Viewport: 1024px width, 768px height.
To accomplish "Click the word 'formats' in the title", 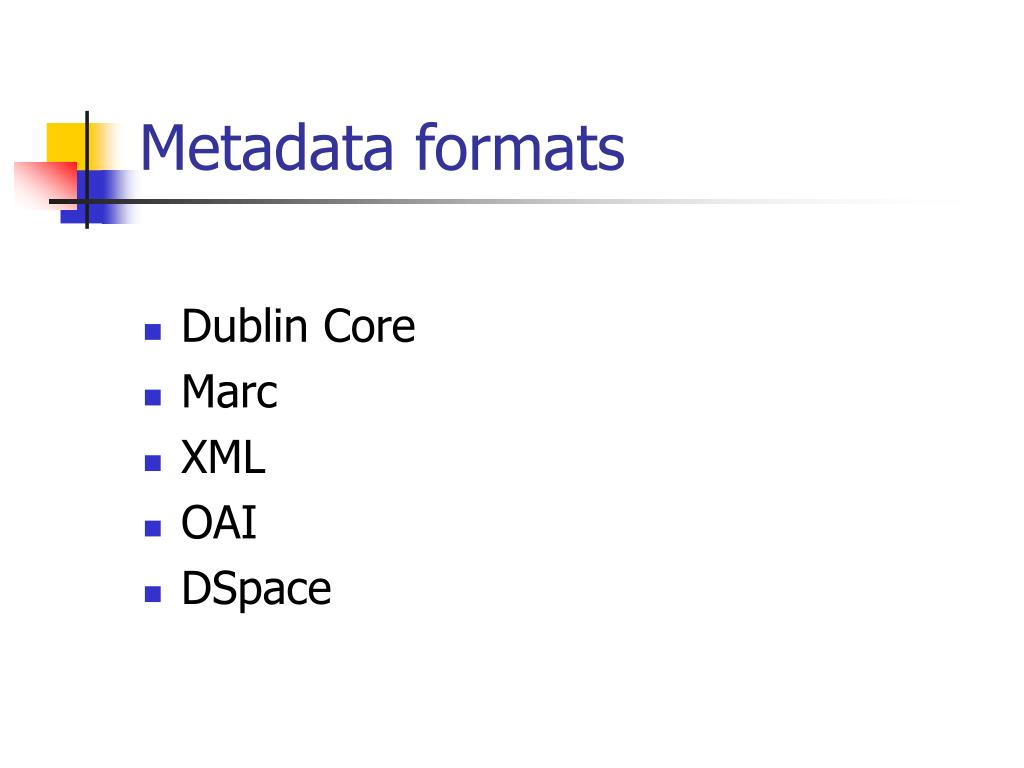I will click(x=520, y=148).
